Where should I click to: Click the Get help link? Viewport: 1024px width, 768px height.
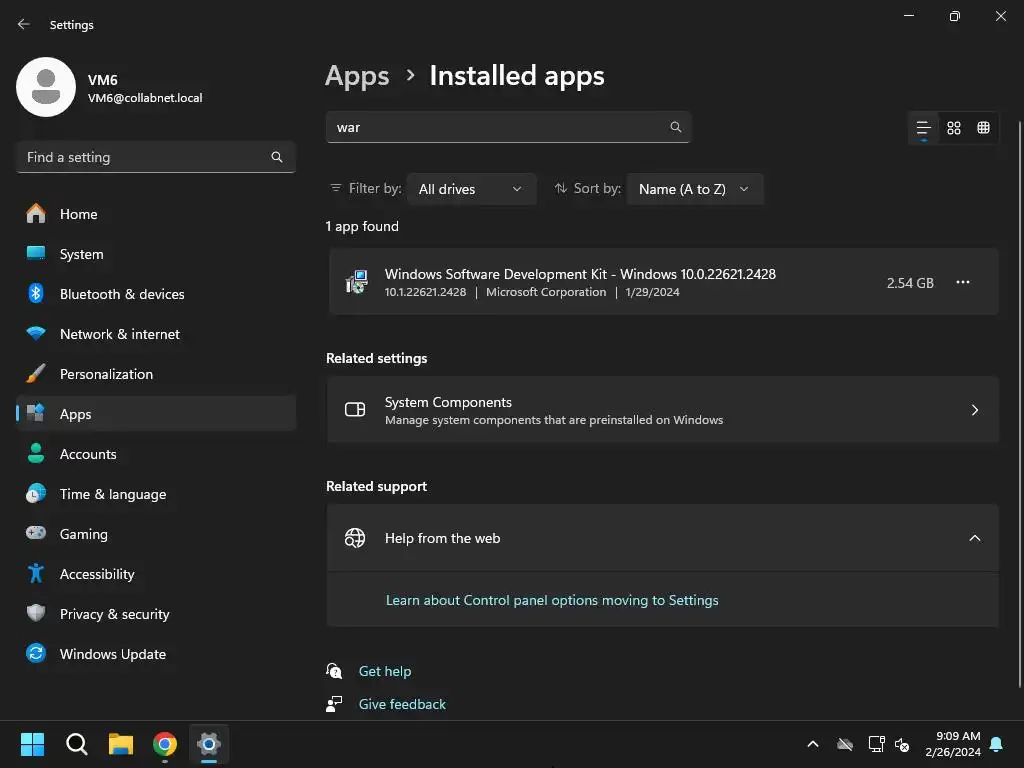[x=385, y=671]
